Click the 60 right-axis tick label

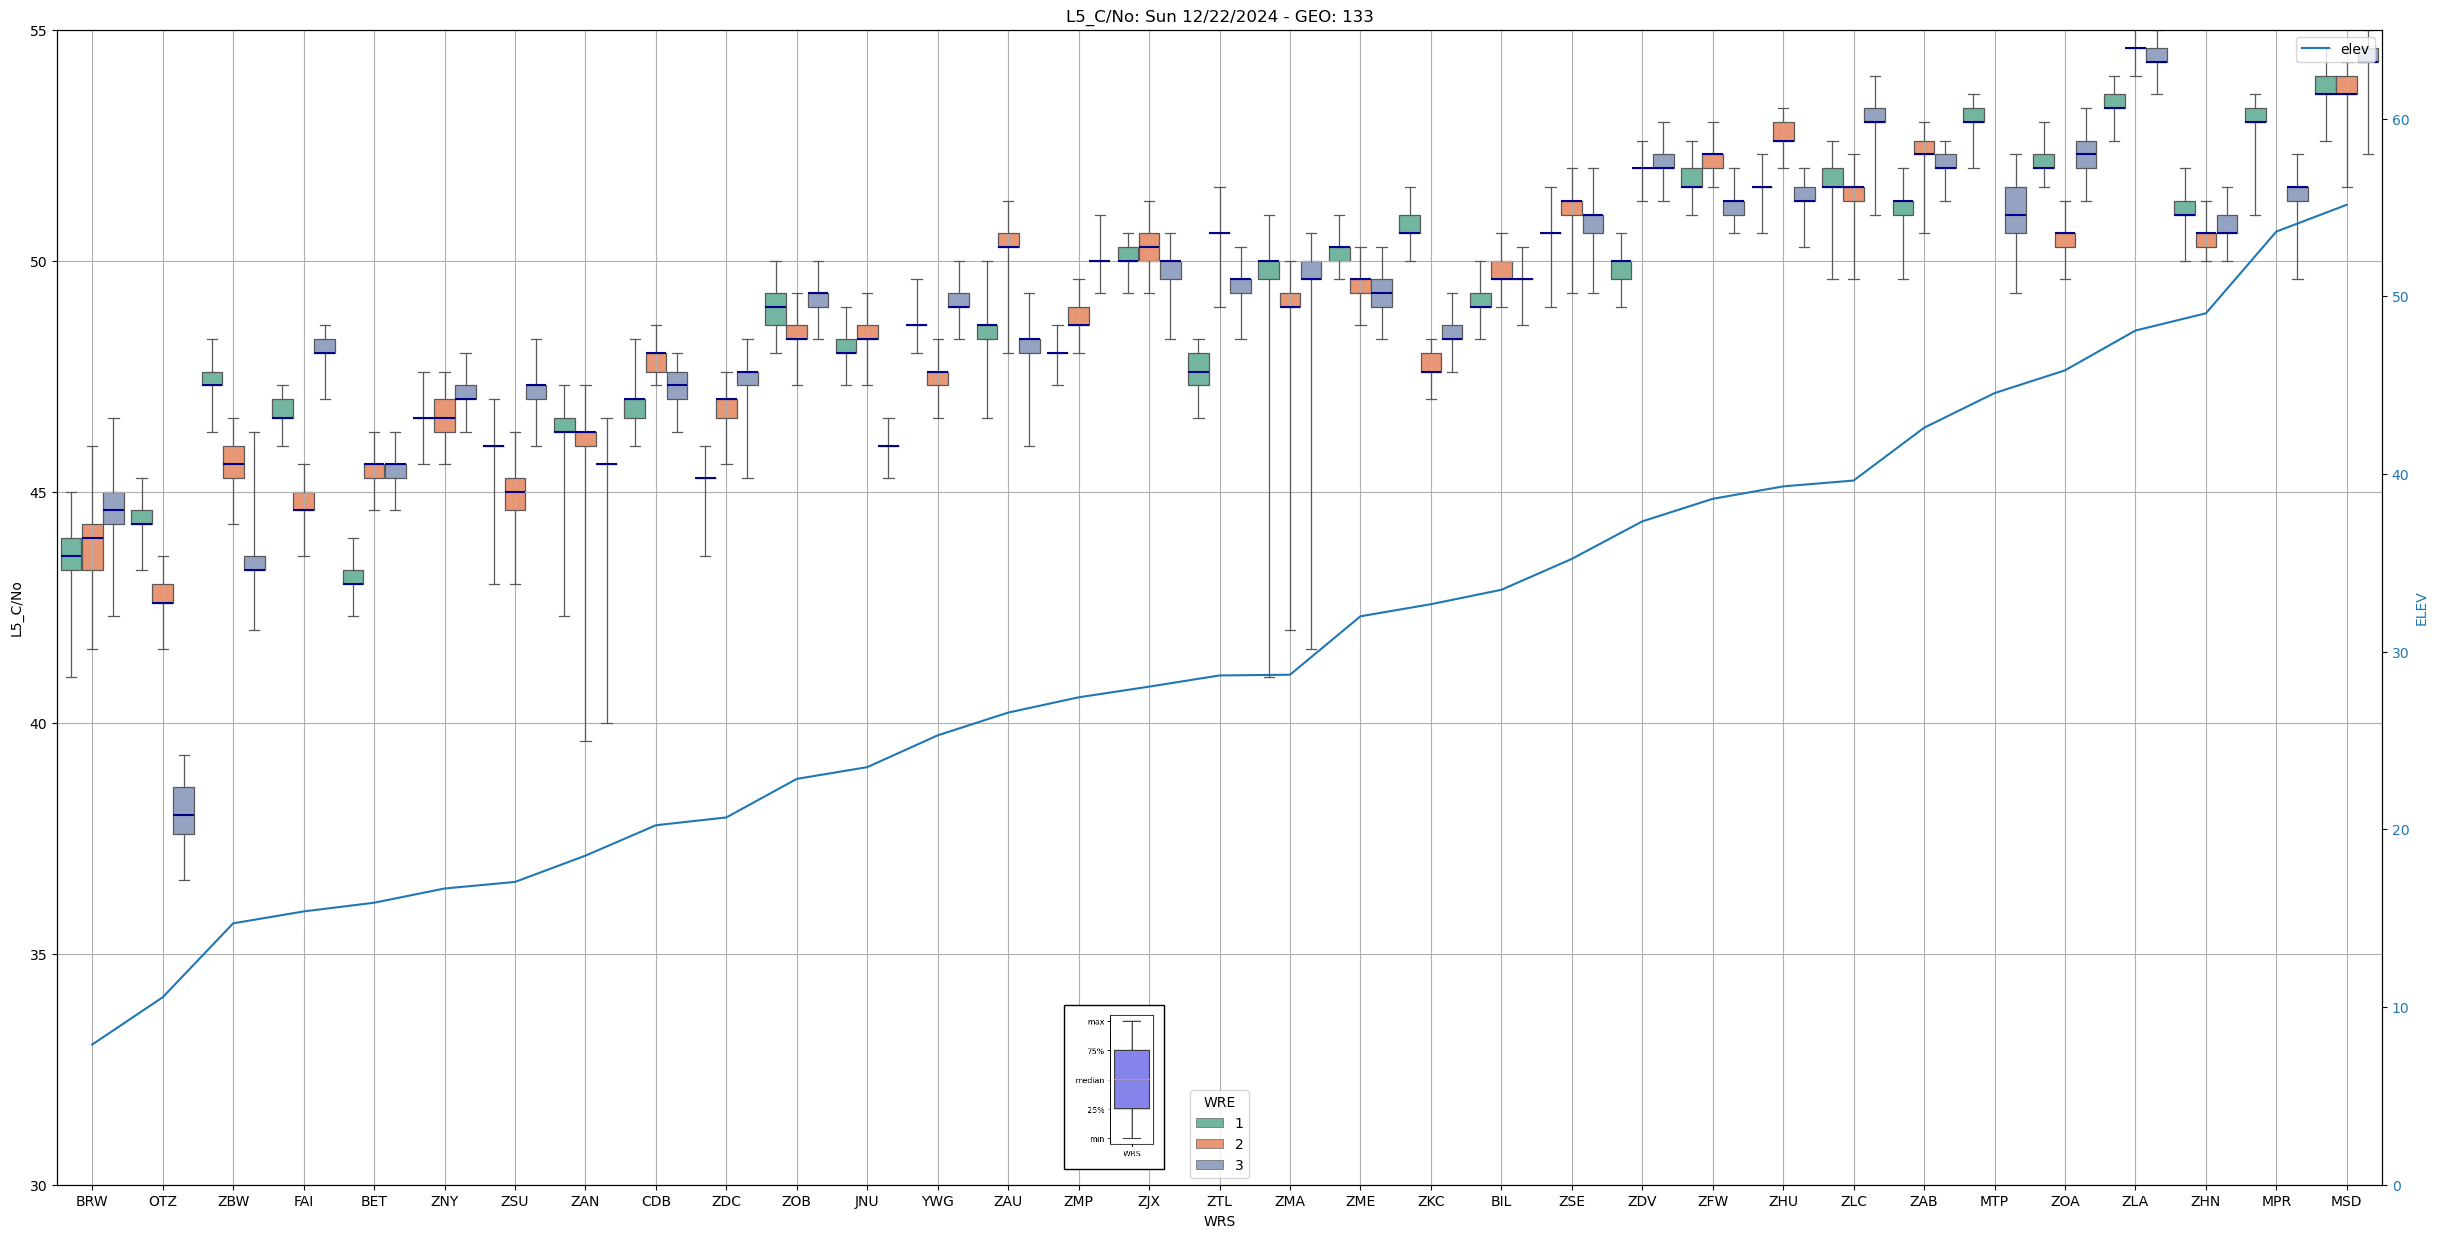[2400, 120]
